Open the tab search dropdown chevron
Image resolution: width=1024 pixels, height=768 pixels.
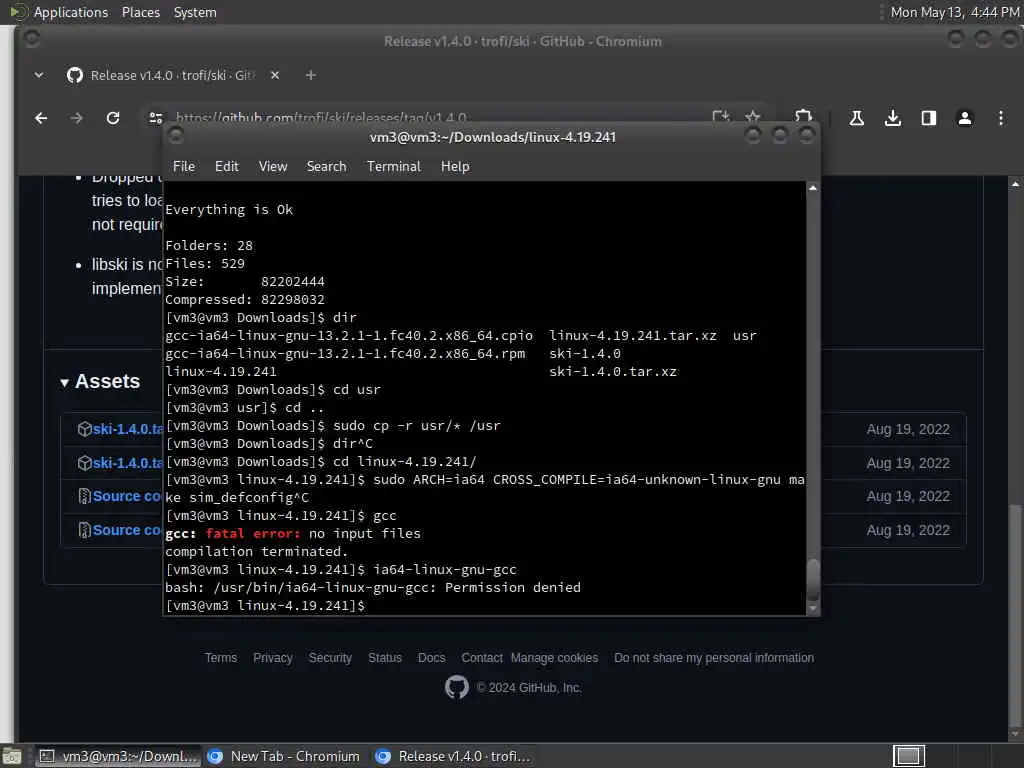[x=39, y=75]
